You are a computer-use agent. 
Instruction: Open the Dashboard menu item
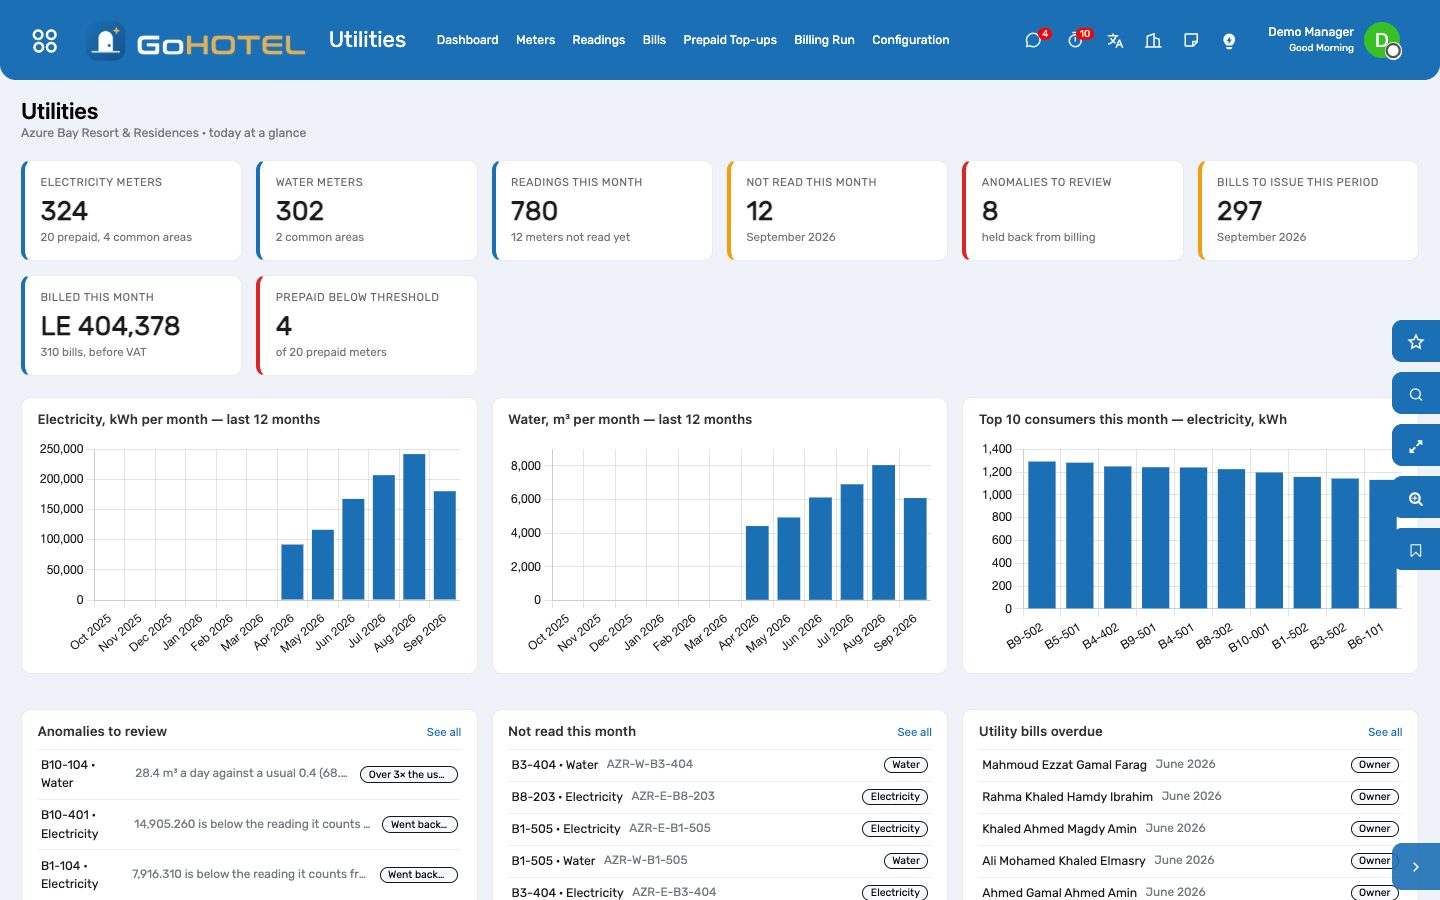(467, 40)
